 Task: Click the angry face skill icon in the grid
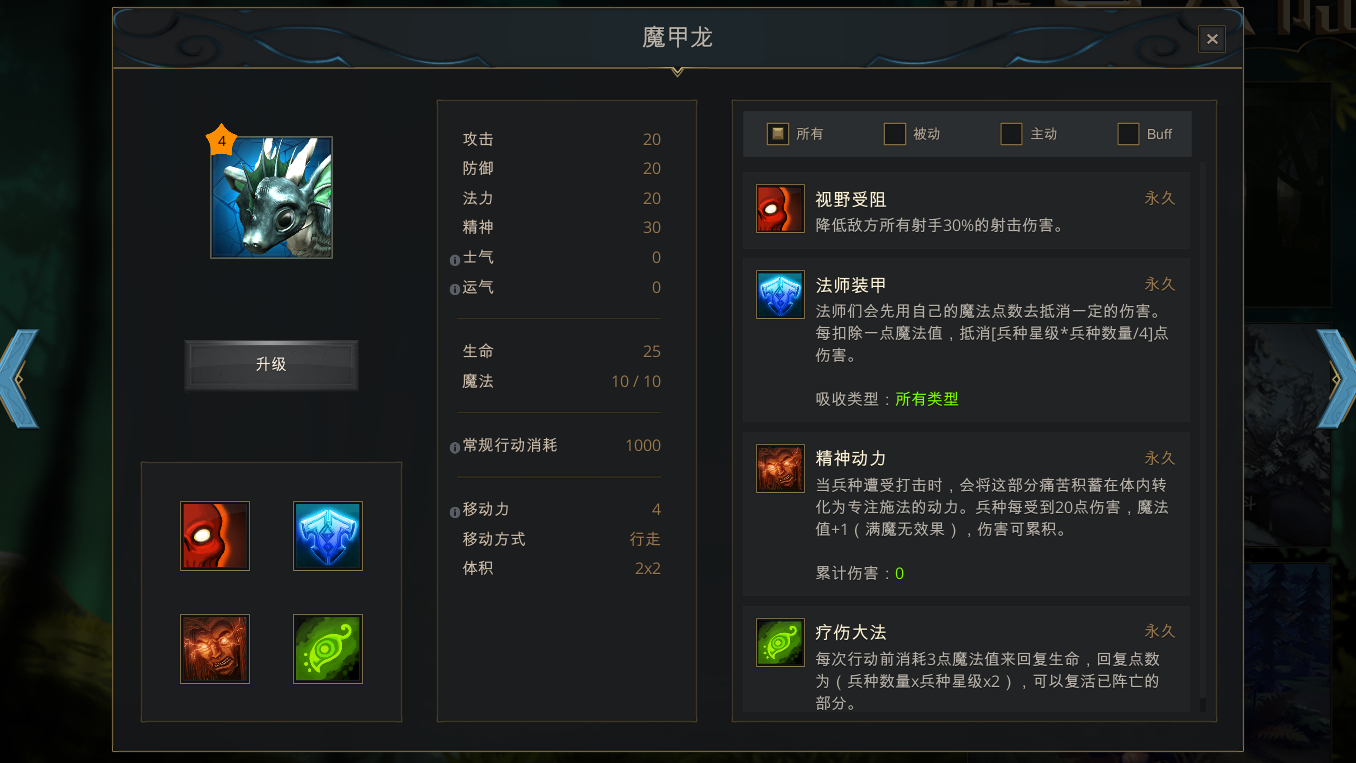pyautogui.click(x=215, y=649)
